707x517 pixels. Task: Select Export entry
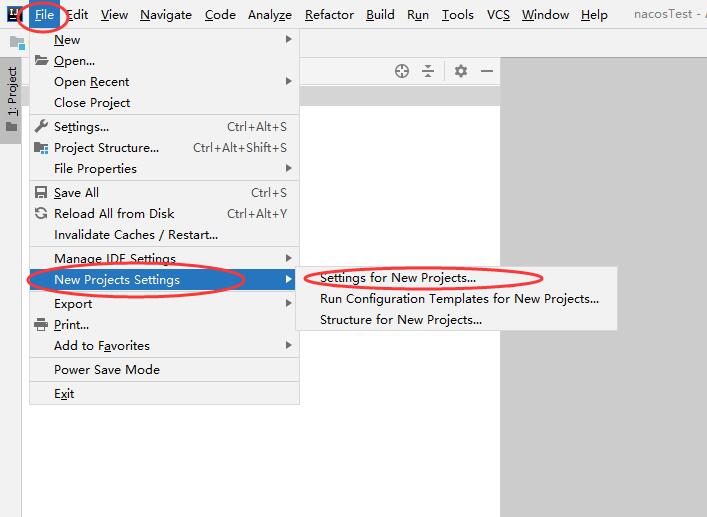point(164,304)
